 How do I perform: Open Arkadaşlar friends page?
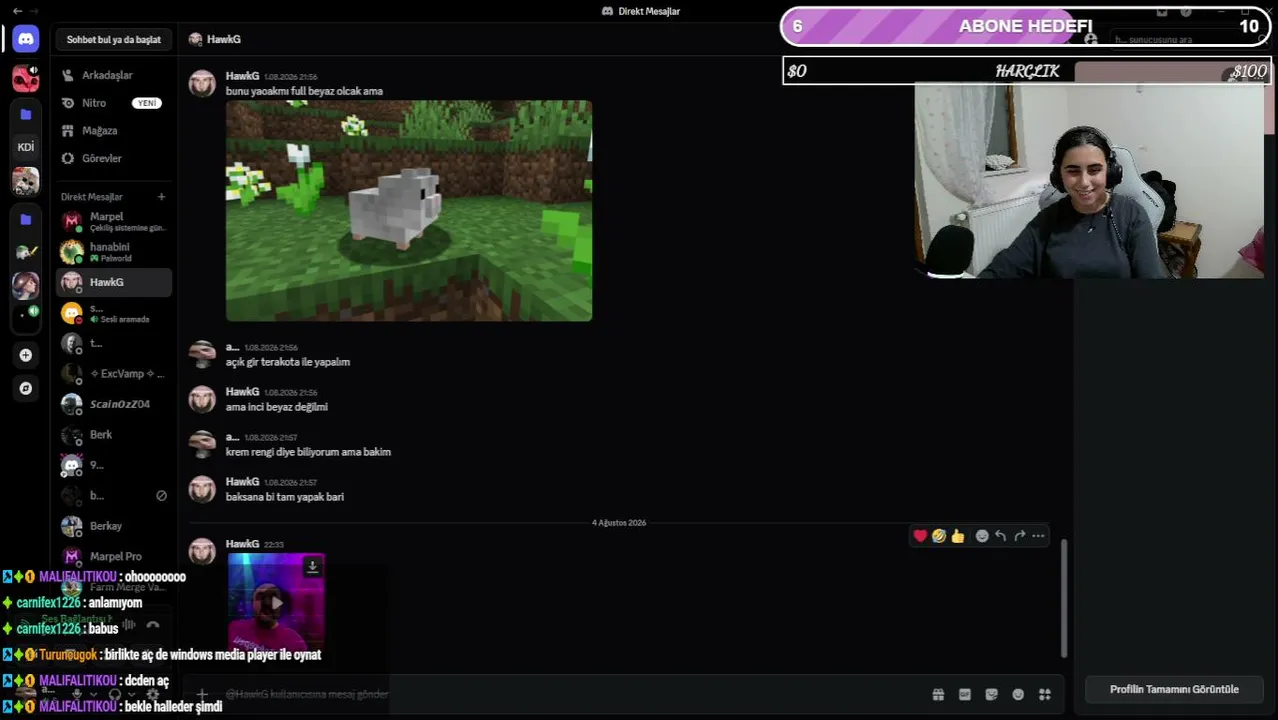tap(114, 75)
